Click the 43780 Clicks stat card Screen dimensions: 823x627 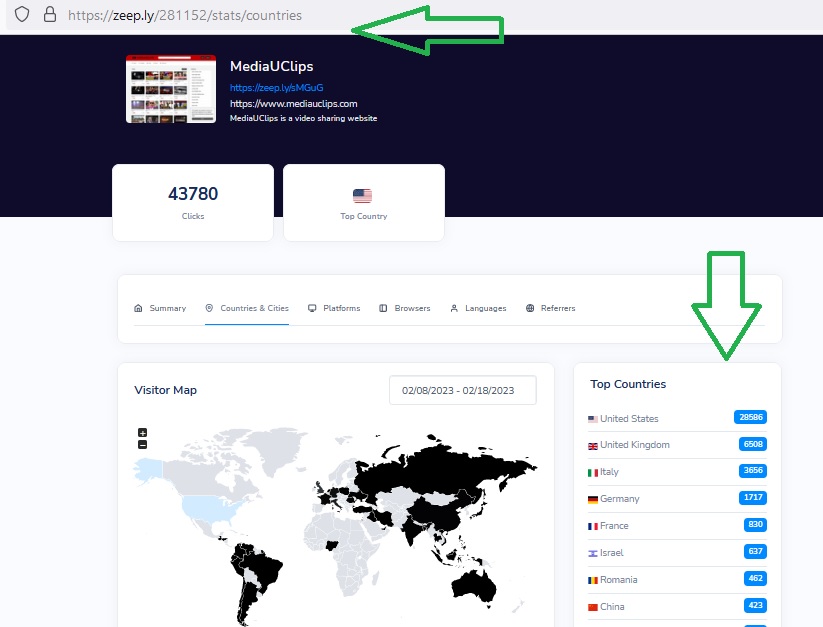click(x=193, y=202)
